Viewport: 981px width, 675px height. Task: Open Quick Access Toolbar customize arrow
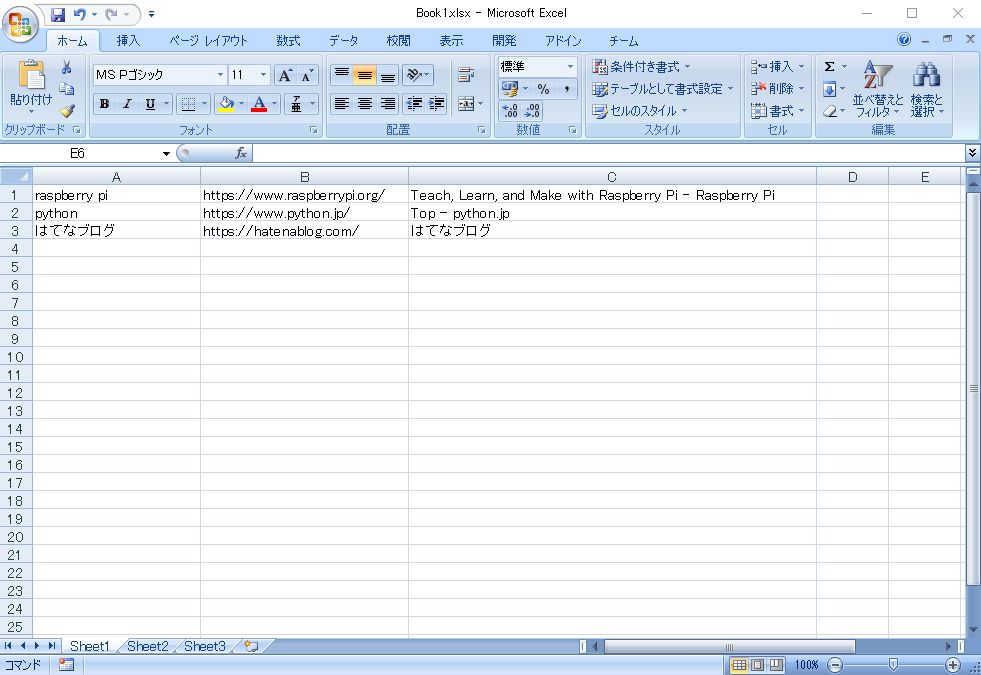tap(151, 14)
